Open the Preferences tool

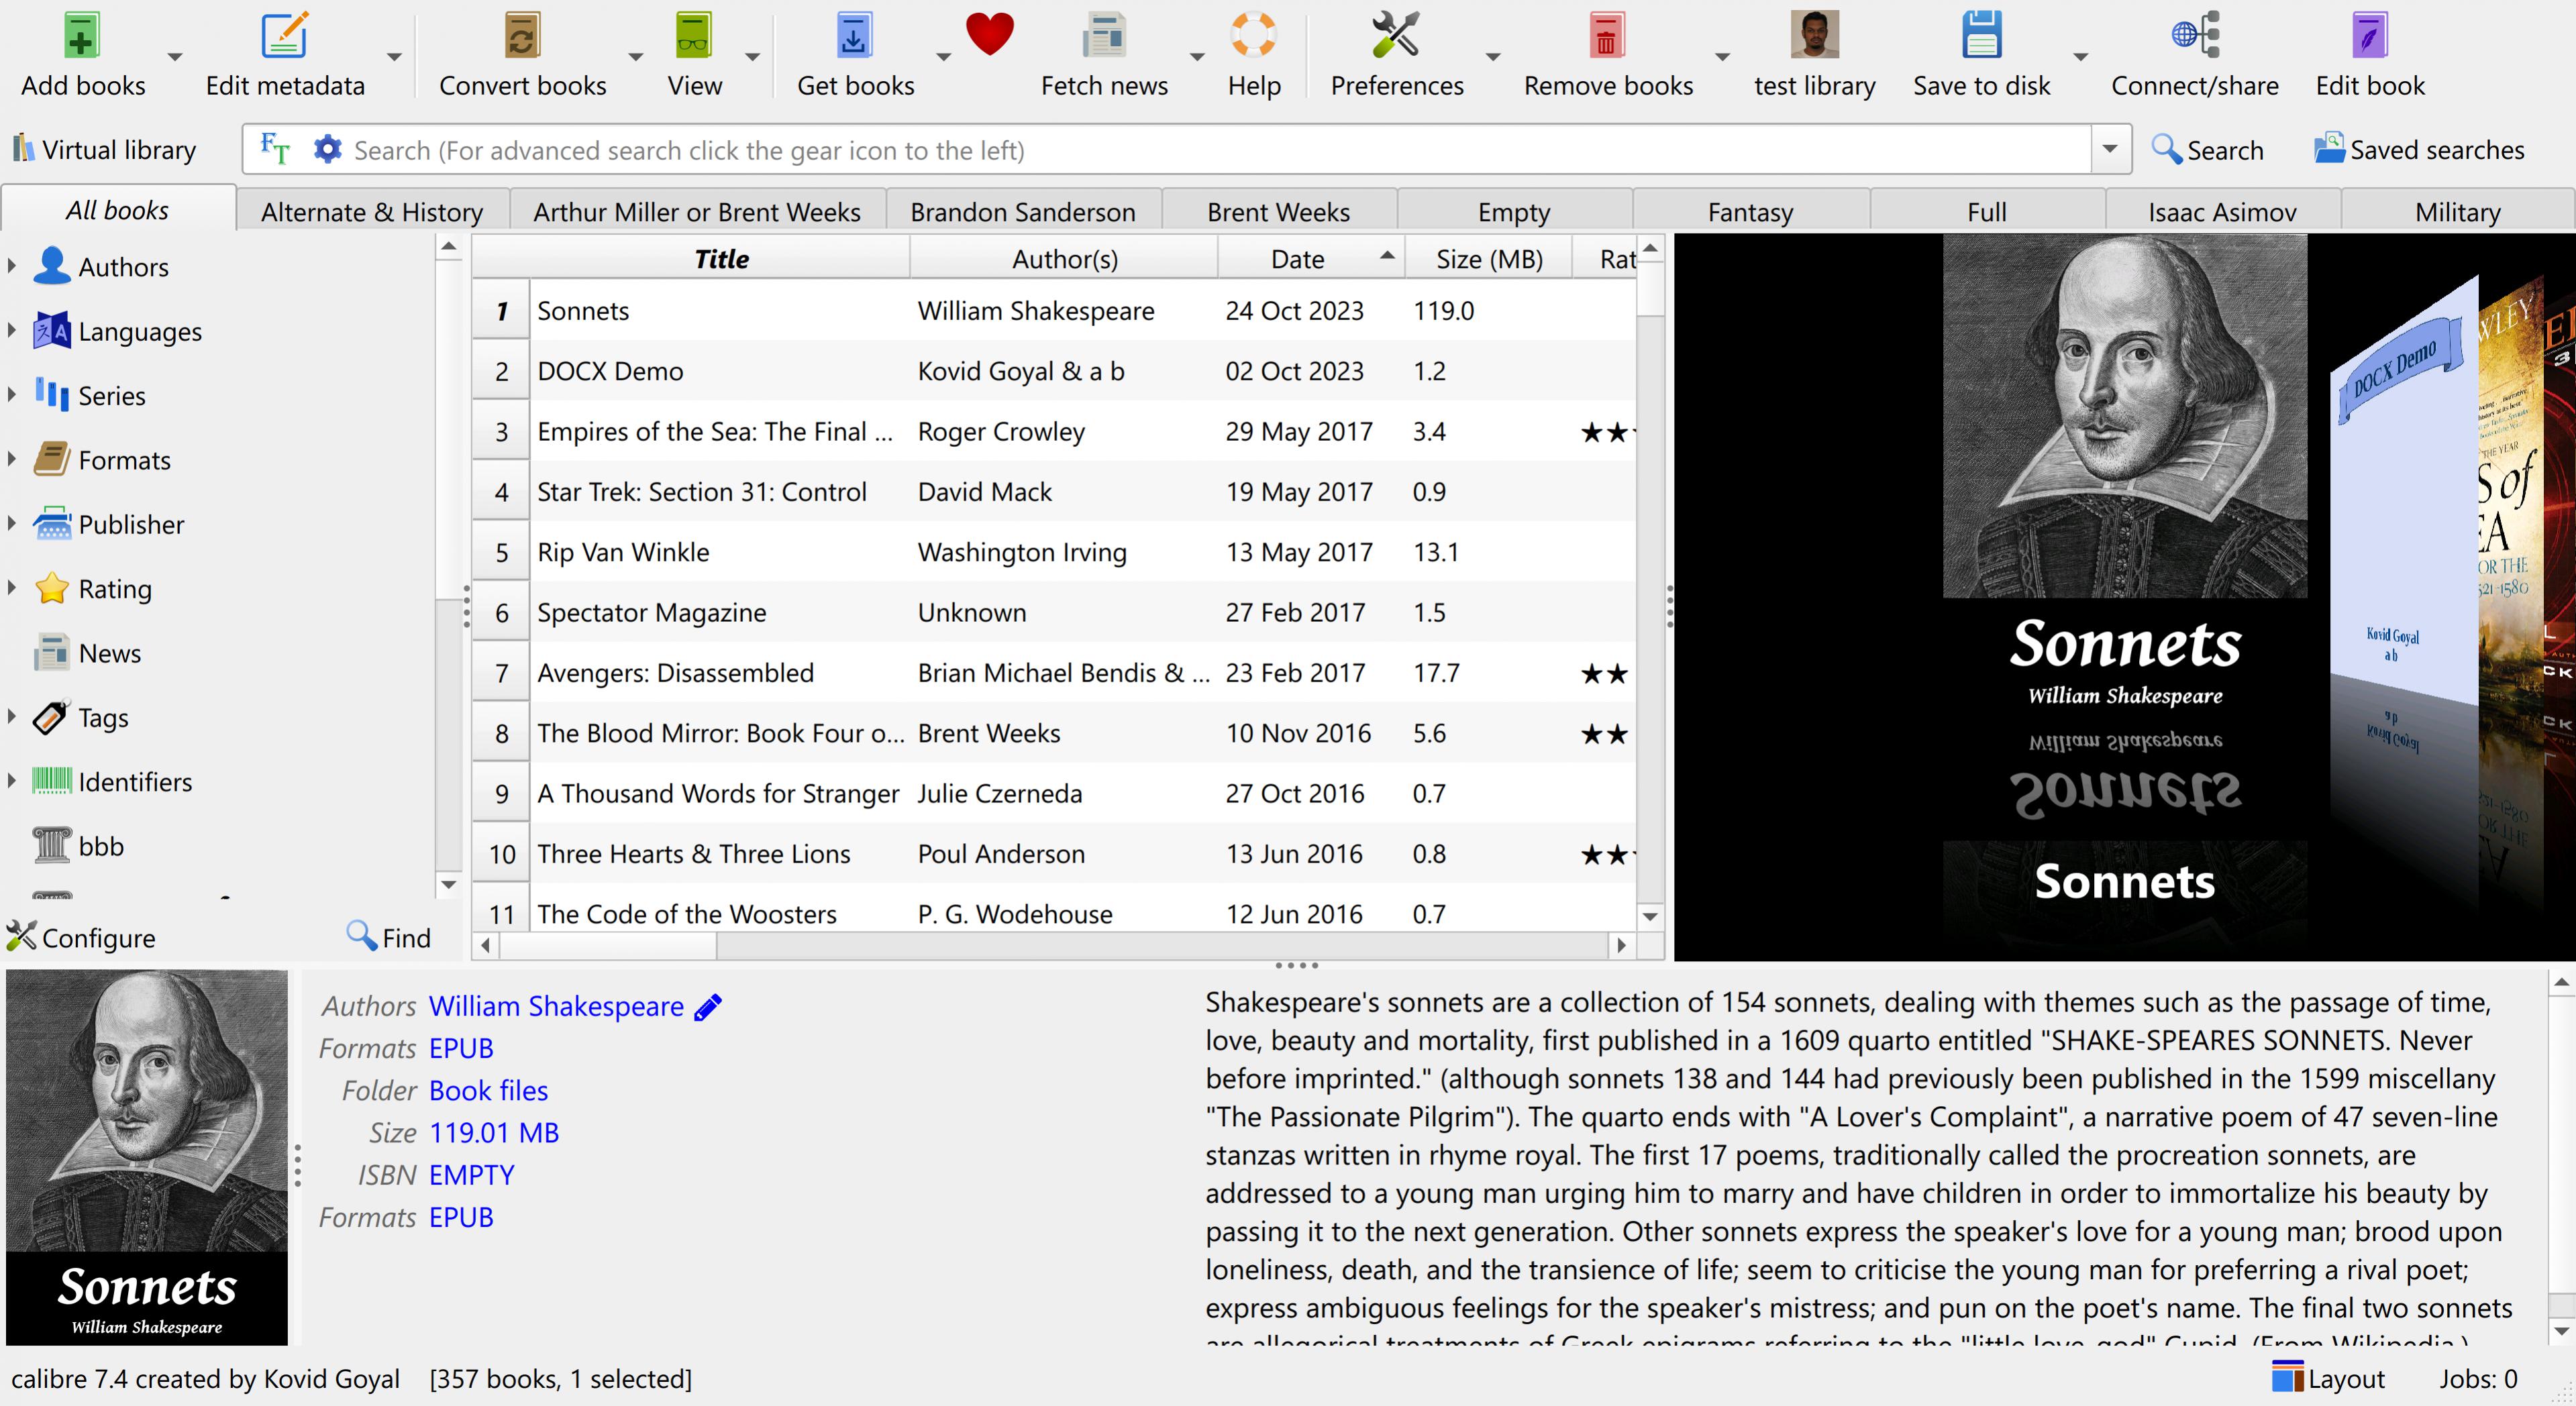[x=1395, y=36]
